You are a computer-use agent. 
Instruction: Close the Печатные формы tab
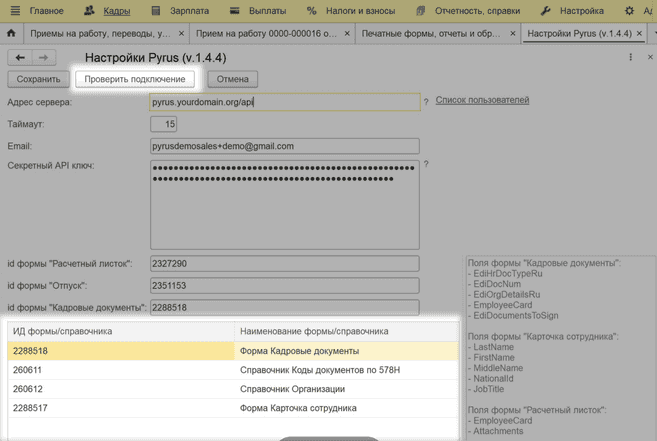(513, 33)
